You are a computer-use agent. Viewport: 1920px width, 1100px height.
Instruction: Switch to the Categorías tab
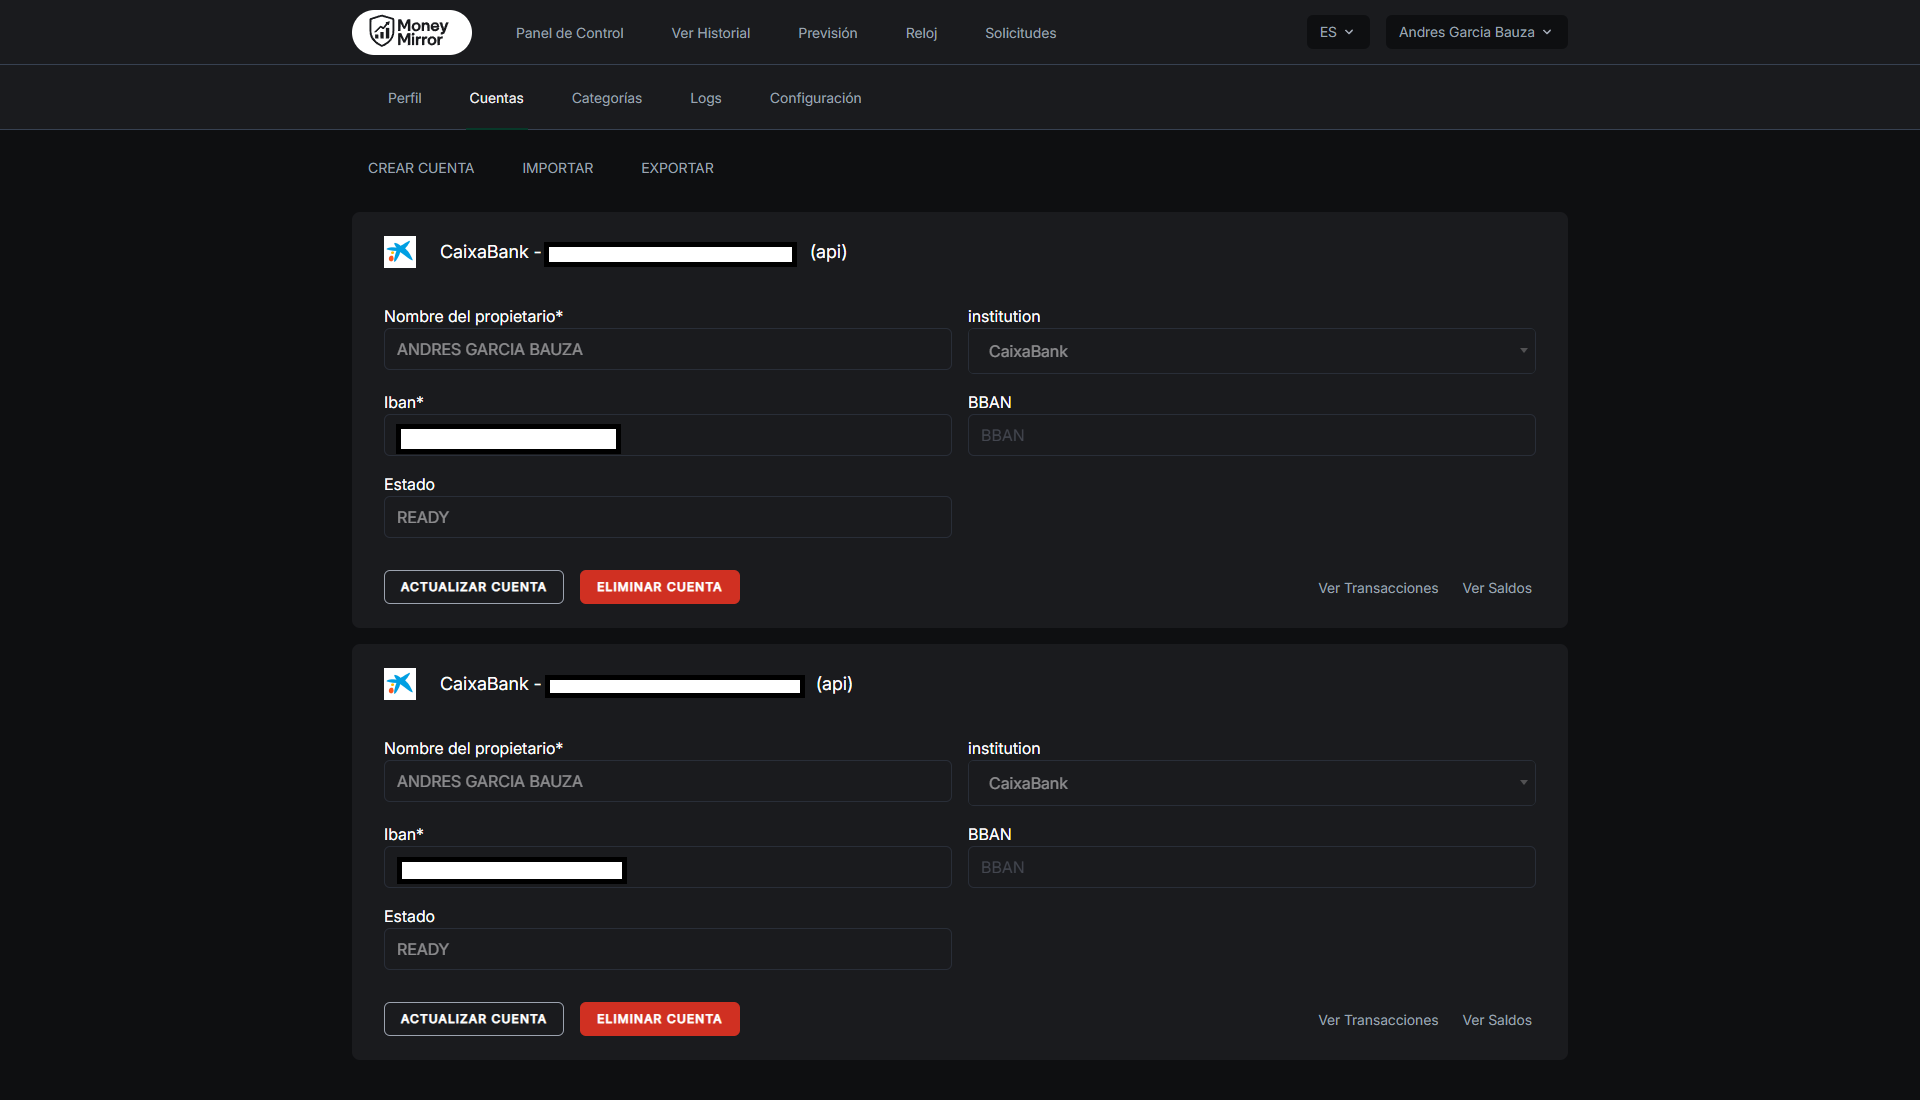click(x=606, y=98)
